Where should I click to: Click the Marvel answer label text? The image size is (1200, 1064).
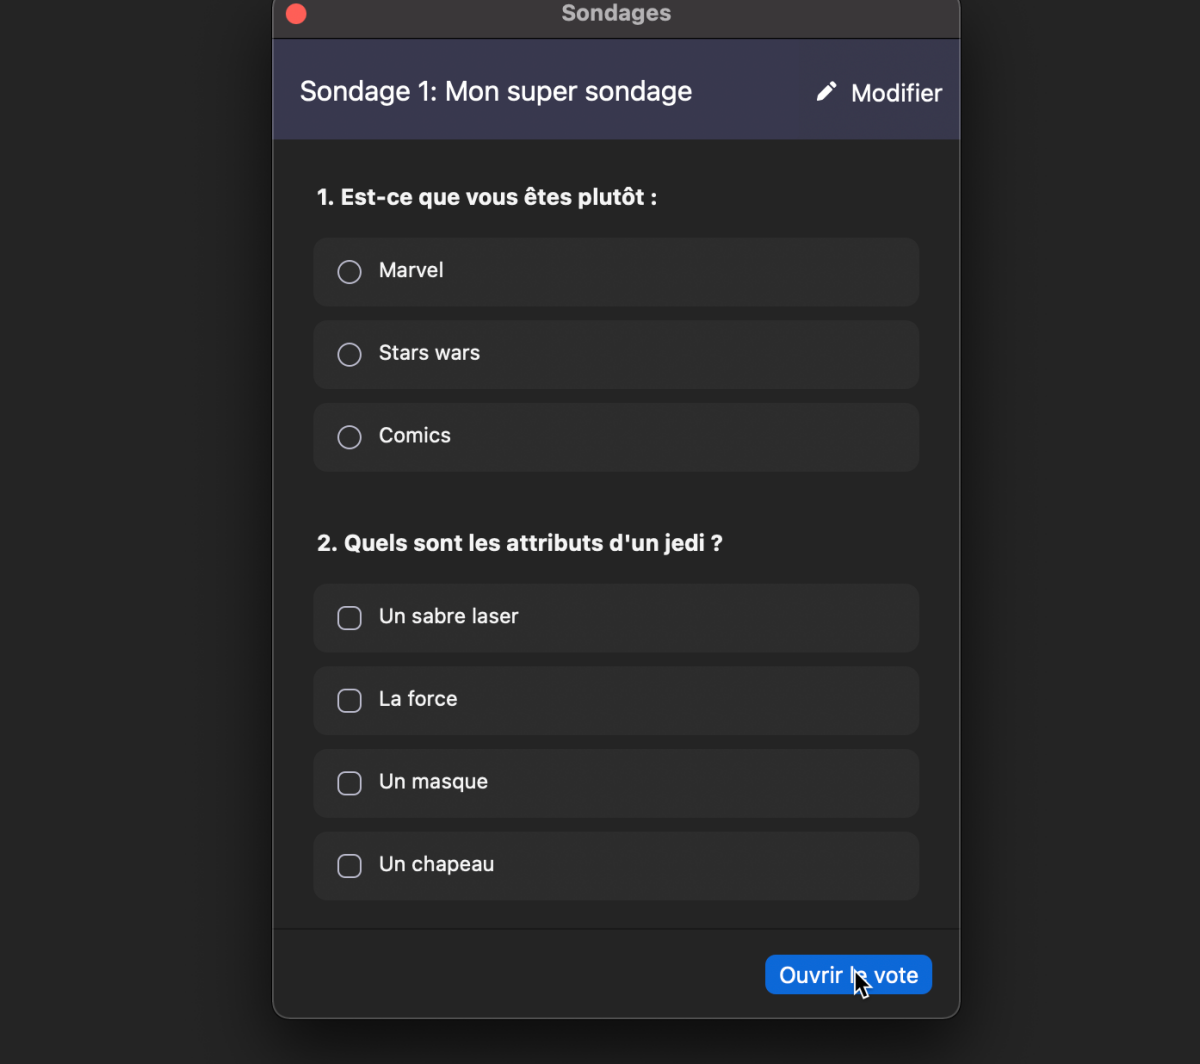[x=411, y=270]
